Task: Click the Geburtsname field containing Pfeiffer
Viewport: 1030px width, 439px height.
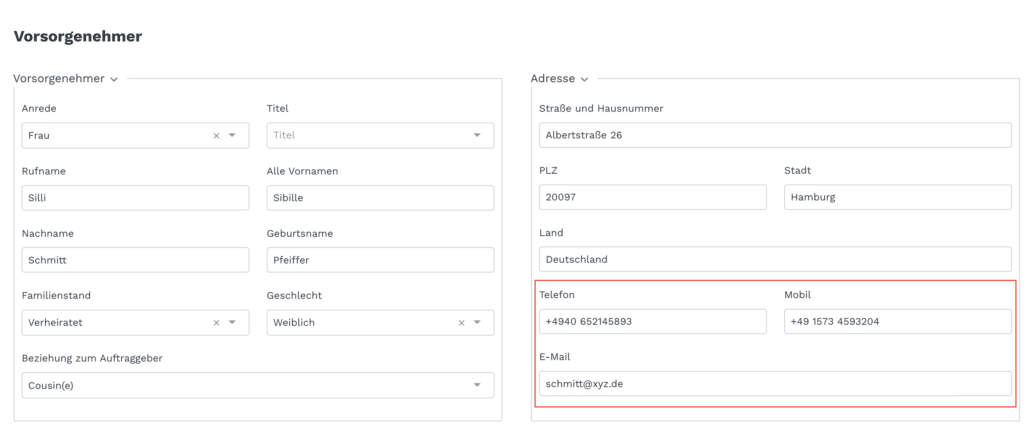Action: (380, 260)
